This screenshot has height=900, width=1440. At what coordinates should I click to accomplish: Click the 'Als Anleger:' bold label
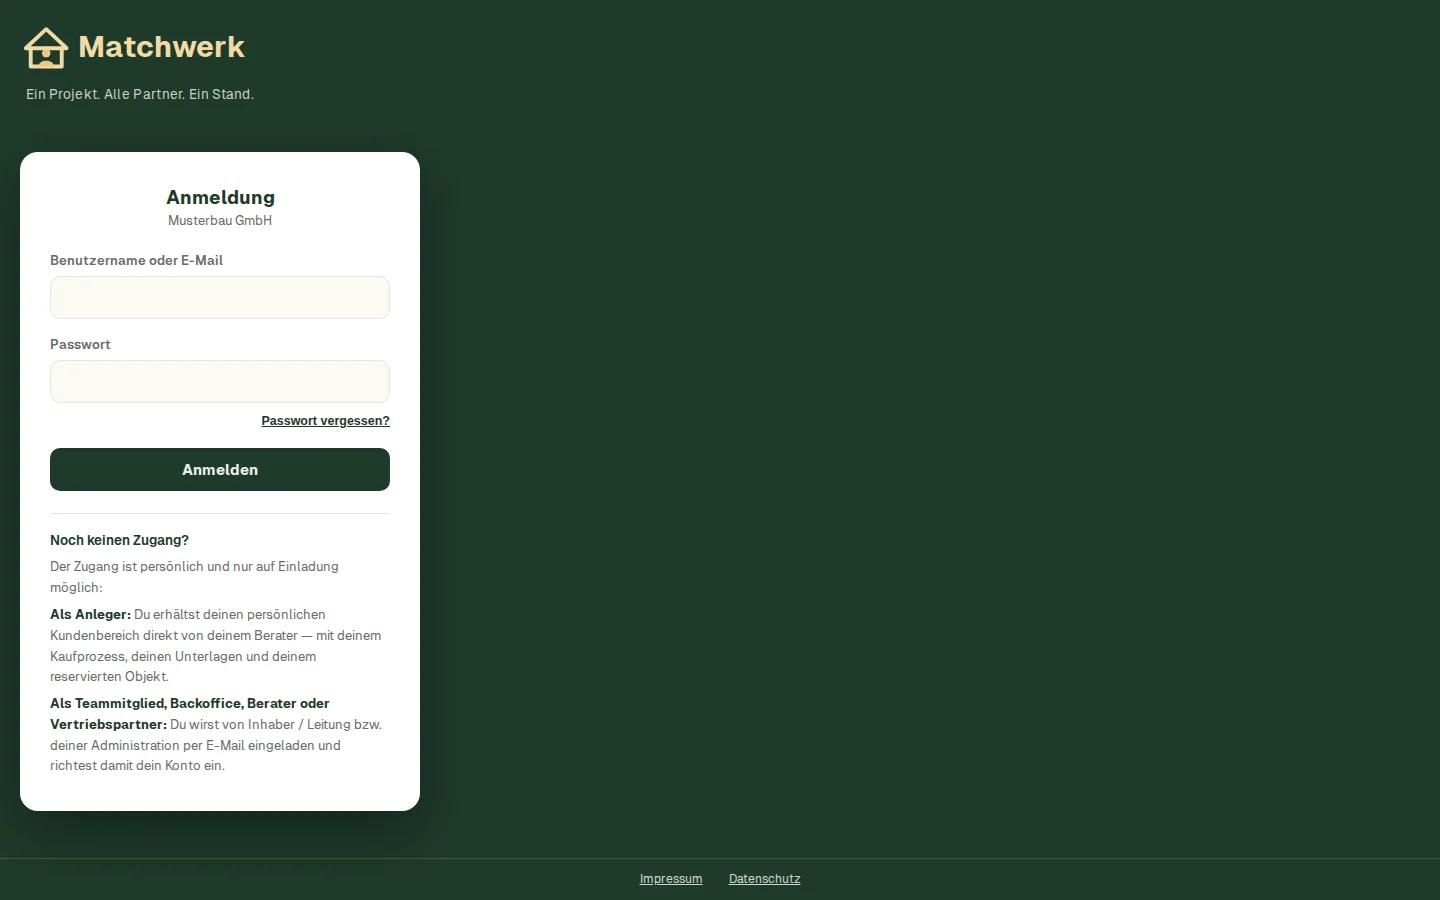point(90,614)
